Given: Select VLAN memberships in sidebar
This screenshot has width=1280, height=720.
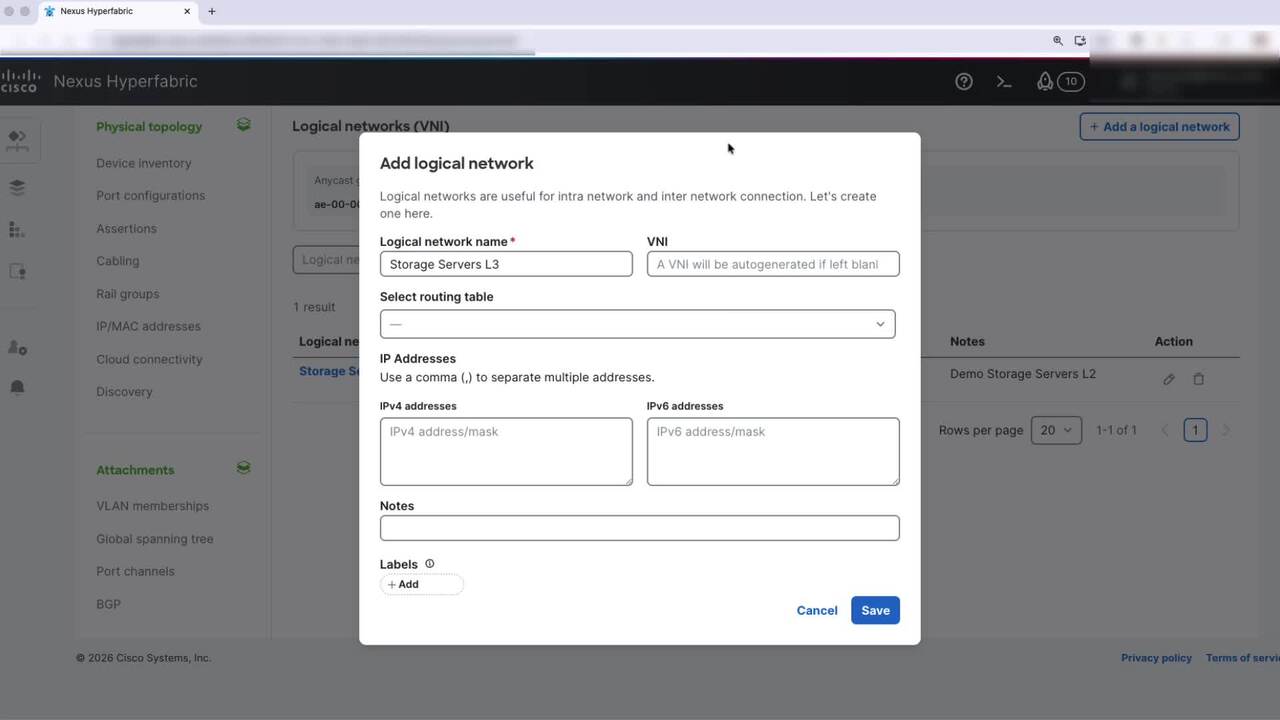Looking at the screenshot, I should point(152,506).
